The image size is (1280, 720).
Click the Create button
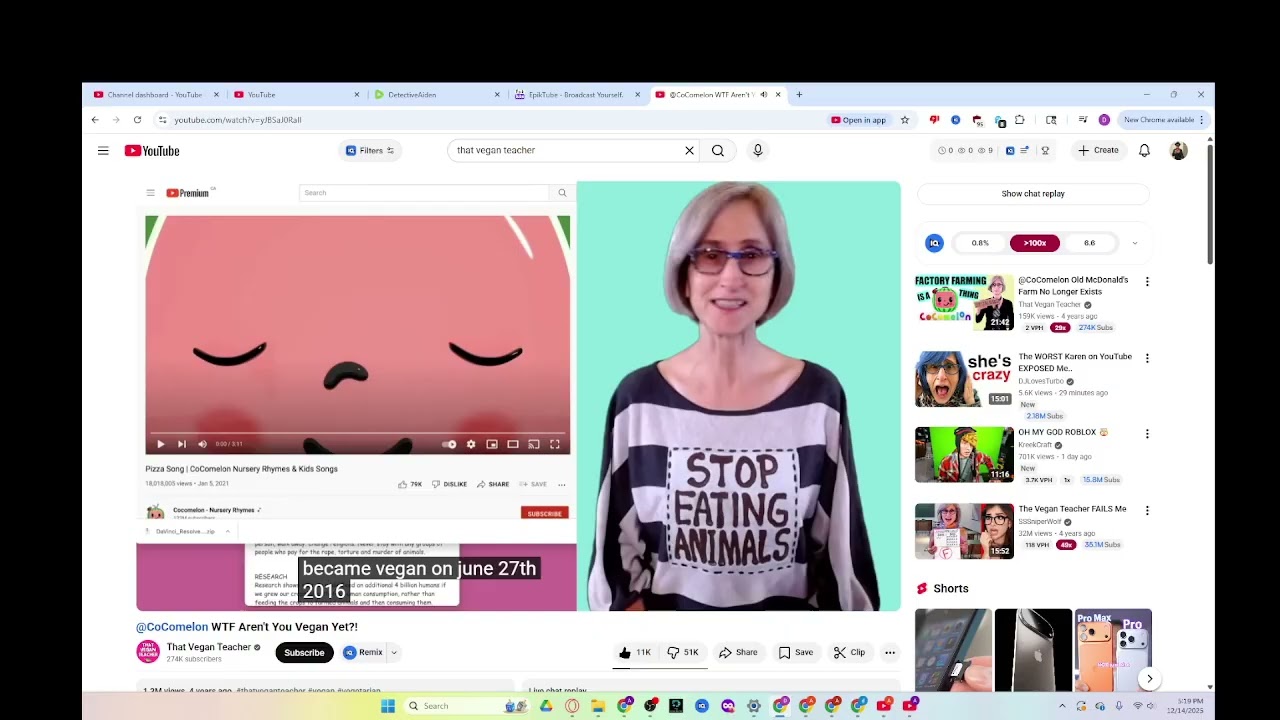click(x=1098, y=150)
